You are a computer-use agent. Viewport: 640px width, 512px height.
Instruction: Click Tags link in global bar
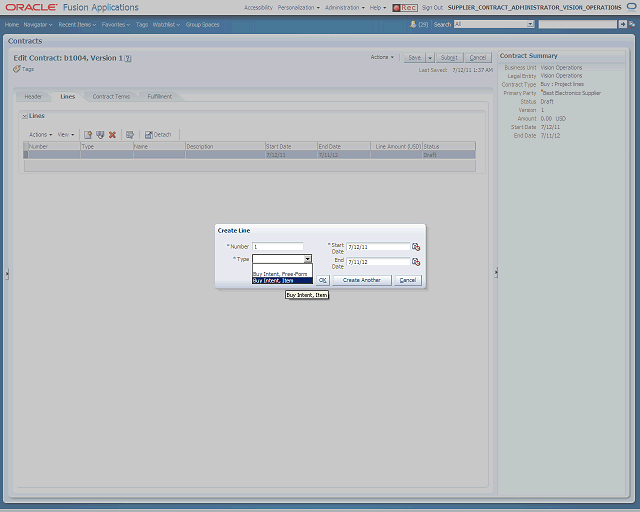tap(142, 24)
